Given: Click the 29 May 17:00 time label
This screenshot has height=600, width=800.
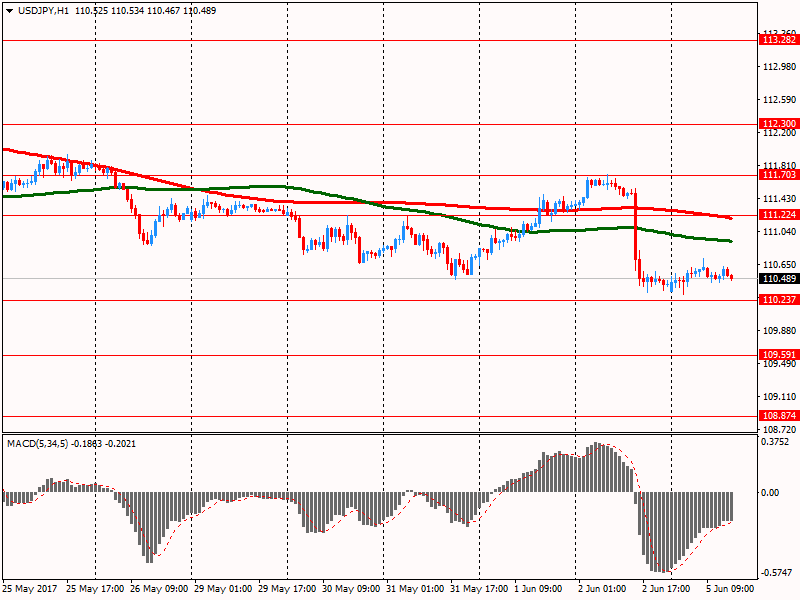Looking at the screenshot, I should pos(287,589).
